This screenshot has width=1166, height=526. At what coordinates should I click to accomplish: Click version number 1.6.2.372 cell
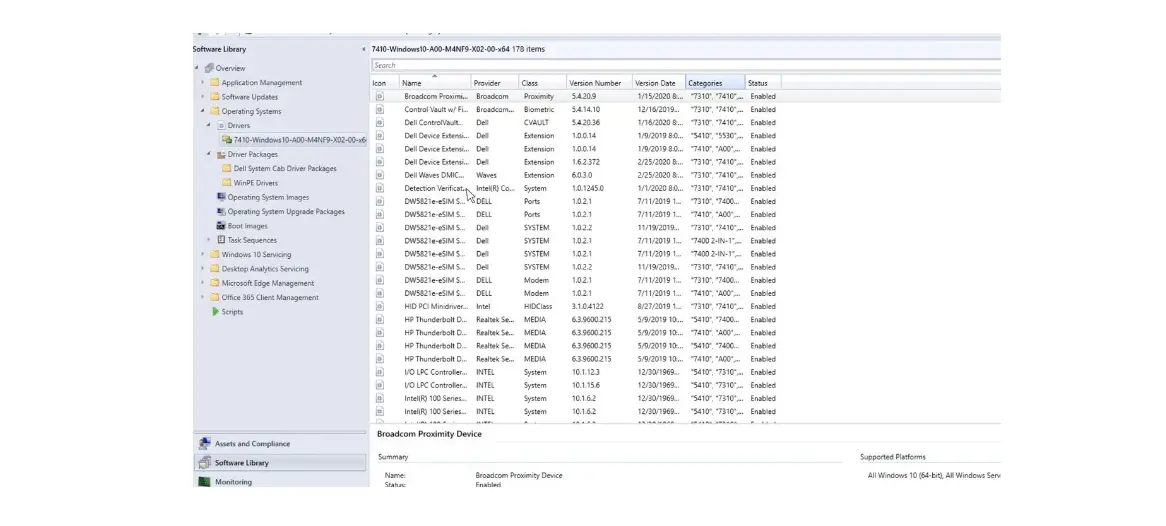coord(585,162)
